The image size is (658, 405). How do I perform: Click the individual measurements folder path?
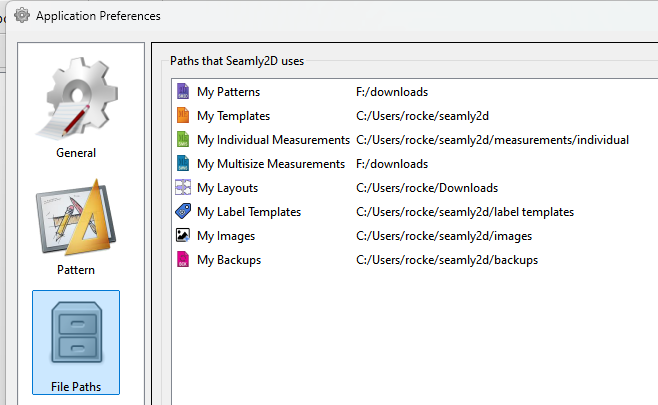[x=492, y=140]
